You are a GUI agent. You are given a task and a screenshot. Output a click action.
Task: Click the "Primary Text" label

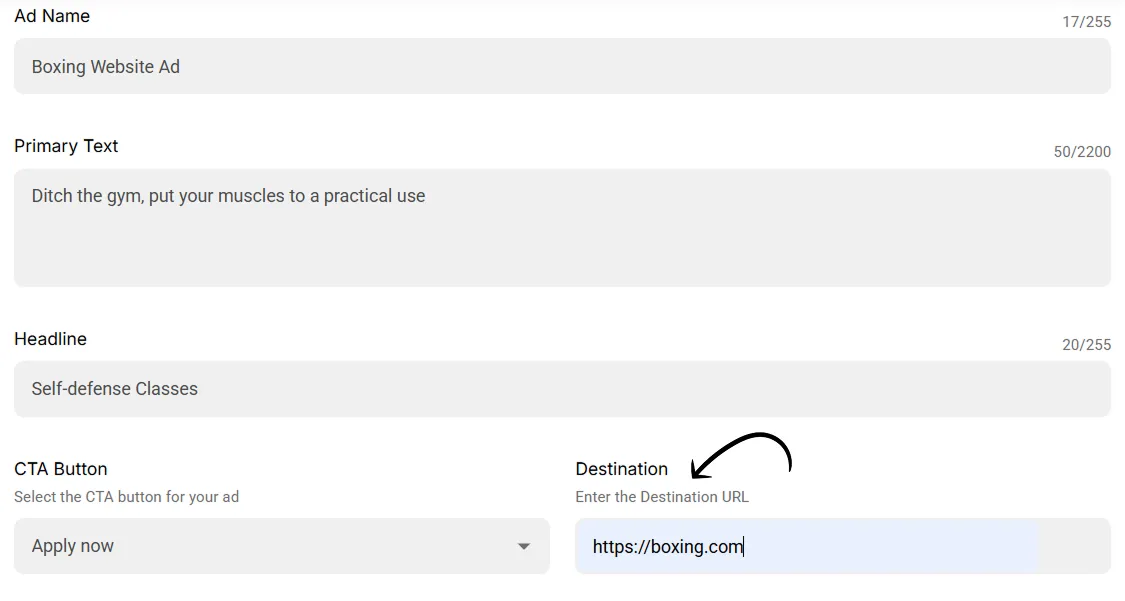click(66, 146)
